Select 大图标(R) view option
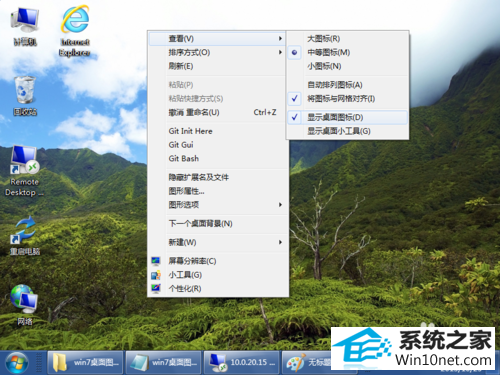Image resolution: width=500 pixels, height=375 pixels. coord(347,39)
